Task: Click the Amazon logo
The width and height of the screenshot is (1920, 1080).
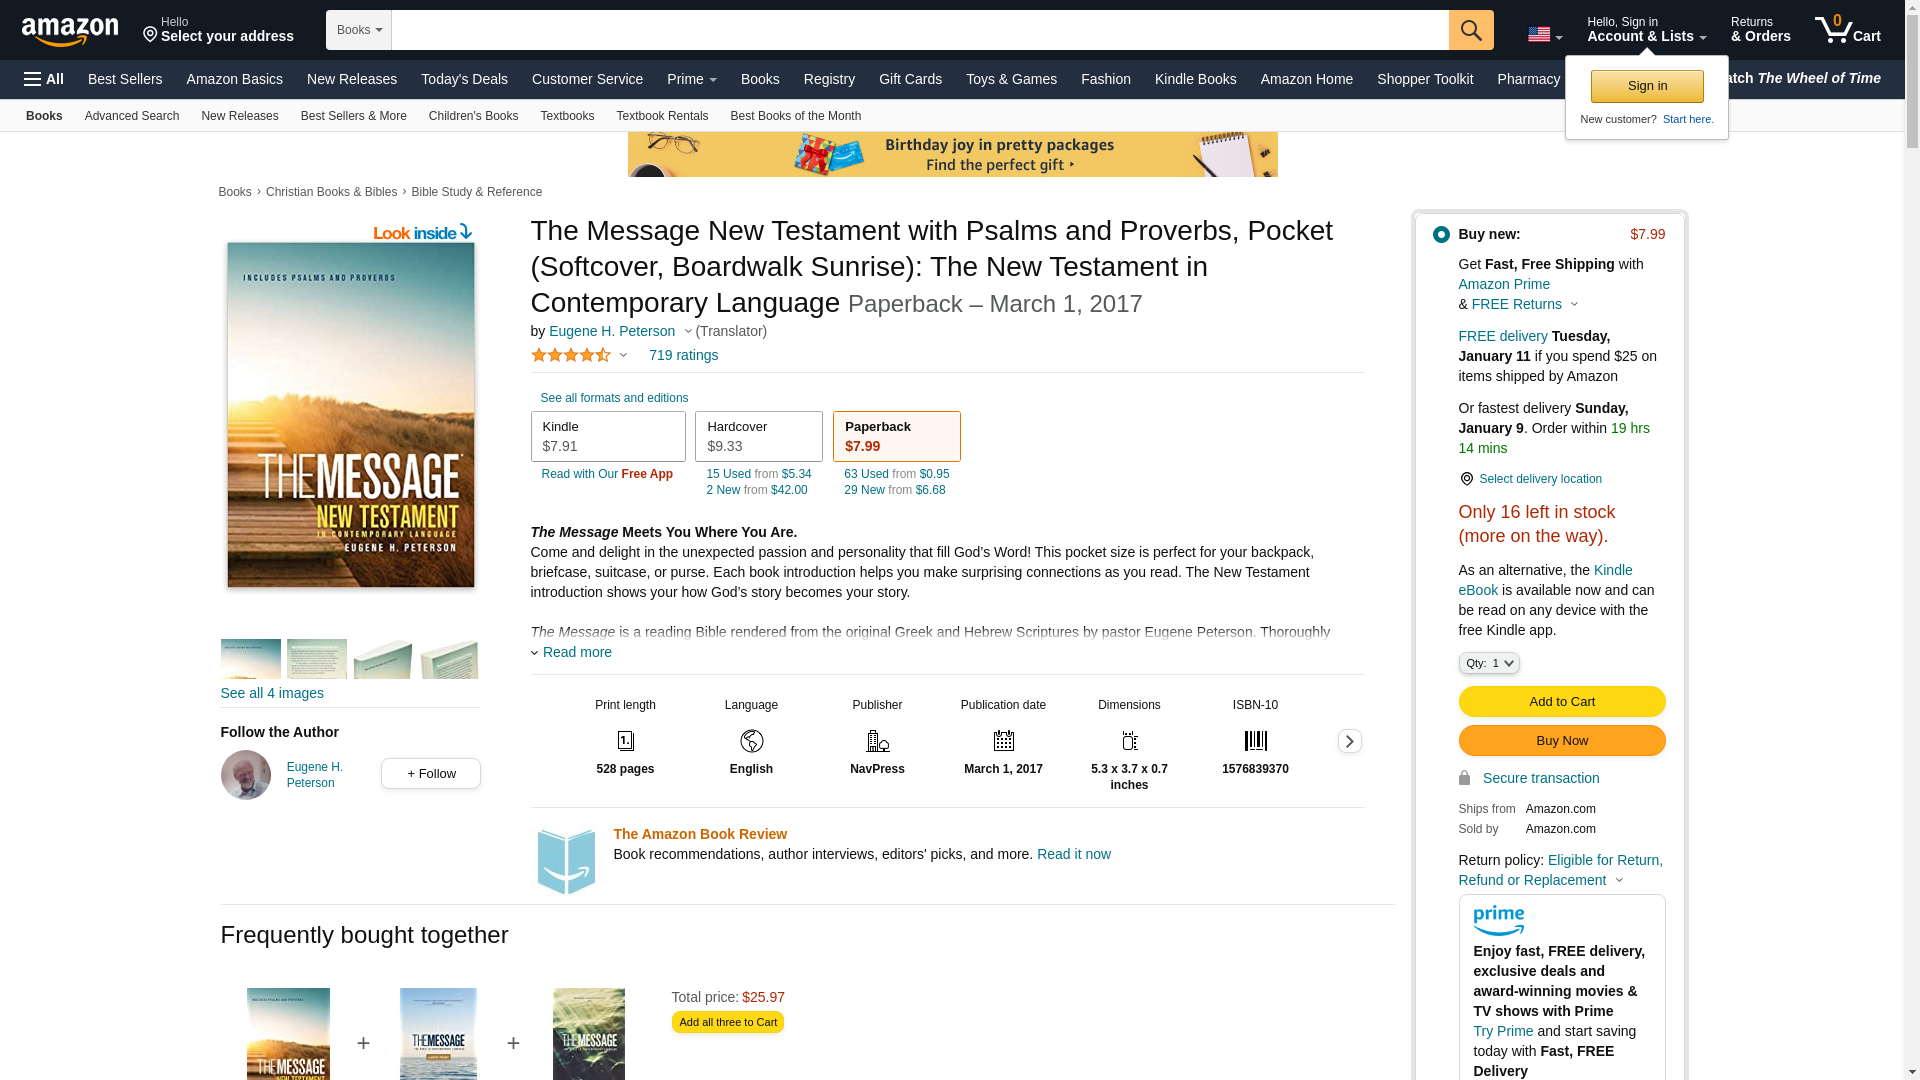Action: pyautogui.click(x=70, y=31)
